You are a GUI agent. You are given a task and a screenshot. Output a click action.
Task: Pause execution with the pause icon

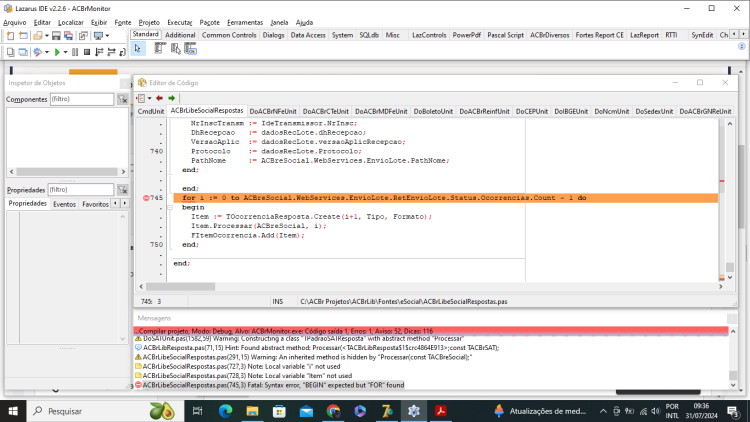pos(75,52)
